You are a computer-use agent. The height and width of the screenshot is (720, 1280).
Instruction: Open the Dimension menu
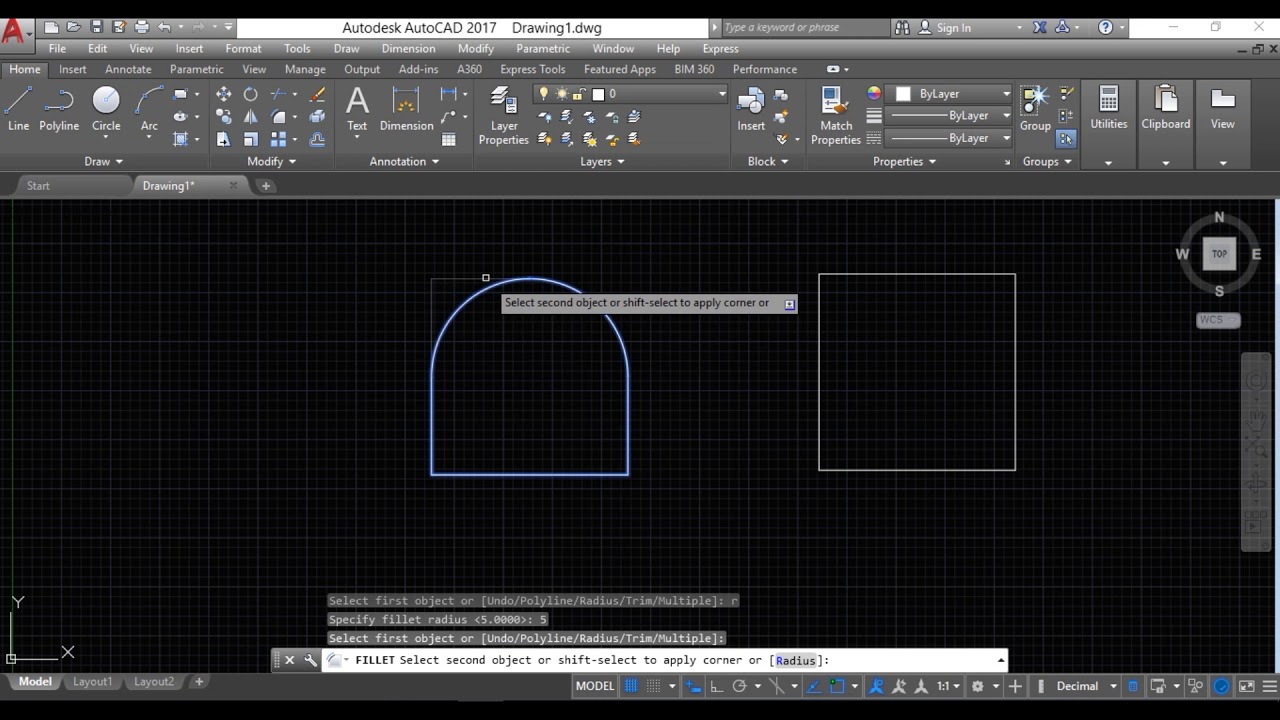408,48
